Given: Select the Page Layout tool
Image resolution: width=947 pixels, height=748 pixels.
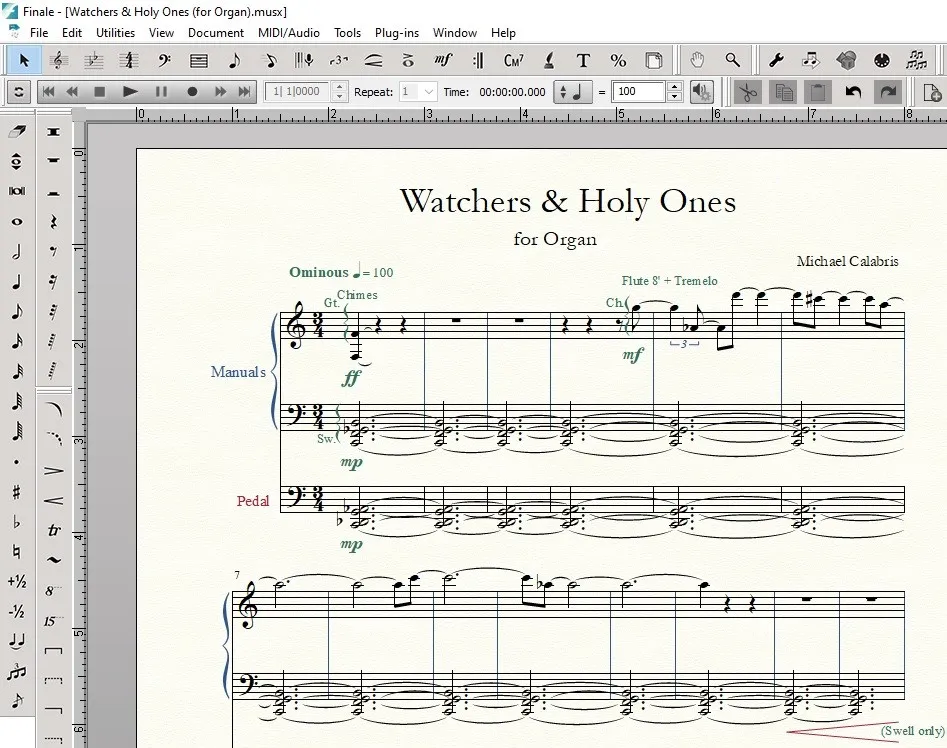Looking at the screenshot, I should click(653, 60).
